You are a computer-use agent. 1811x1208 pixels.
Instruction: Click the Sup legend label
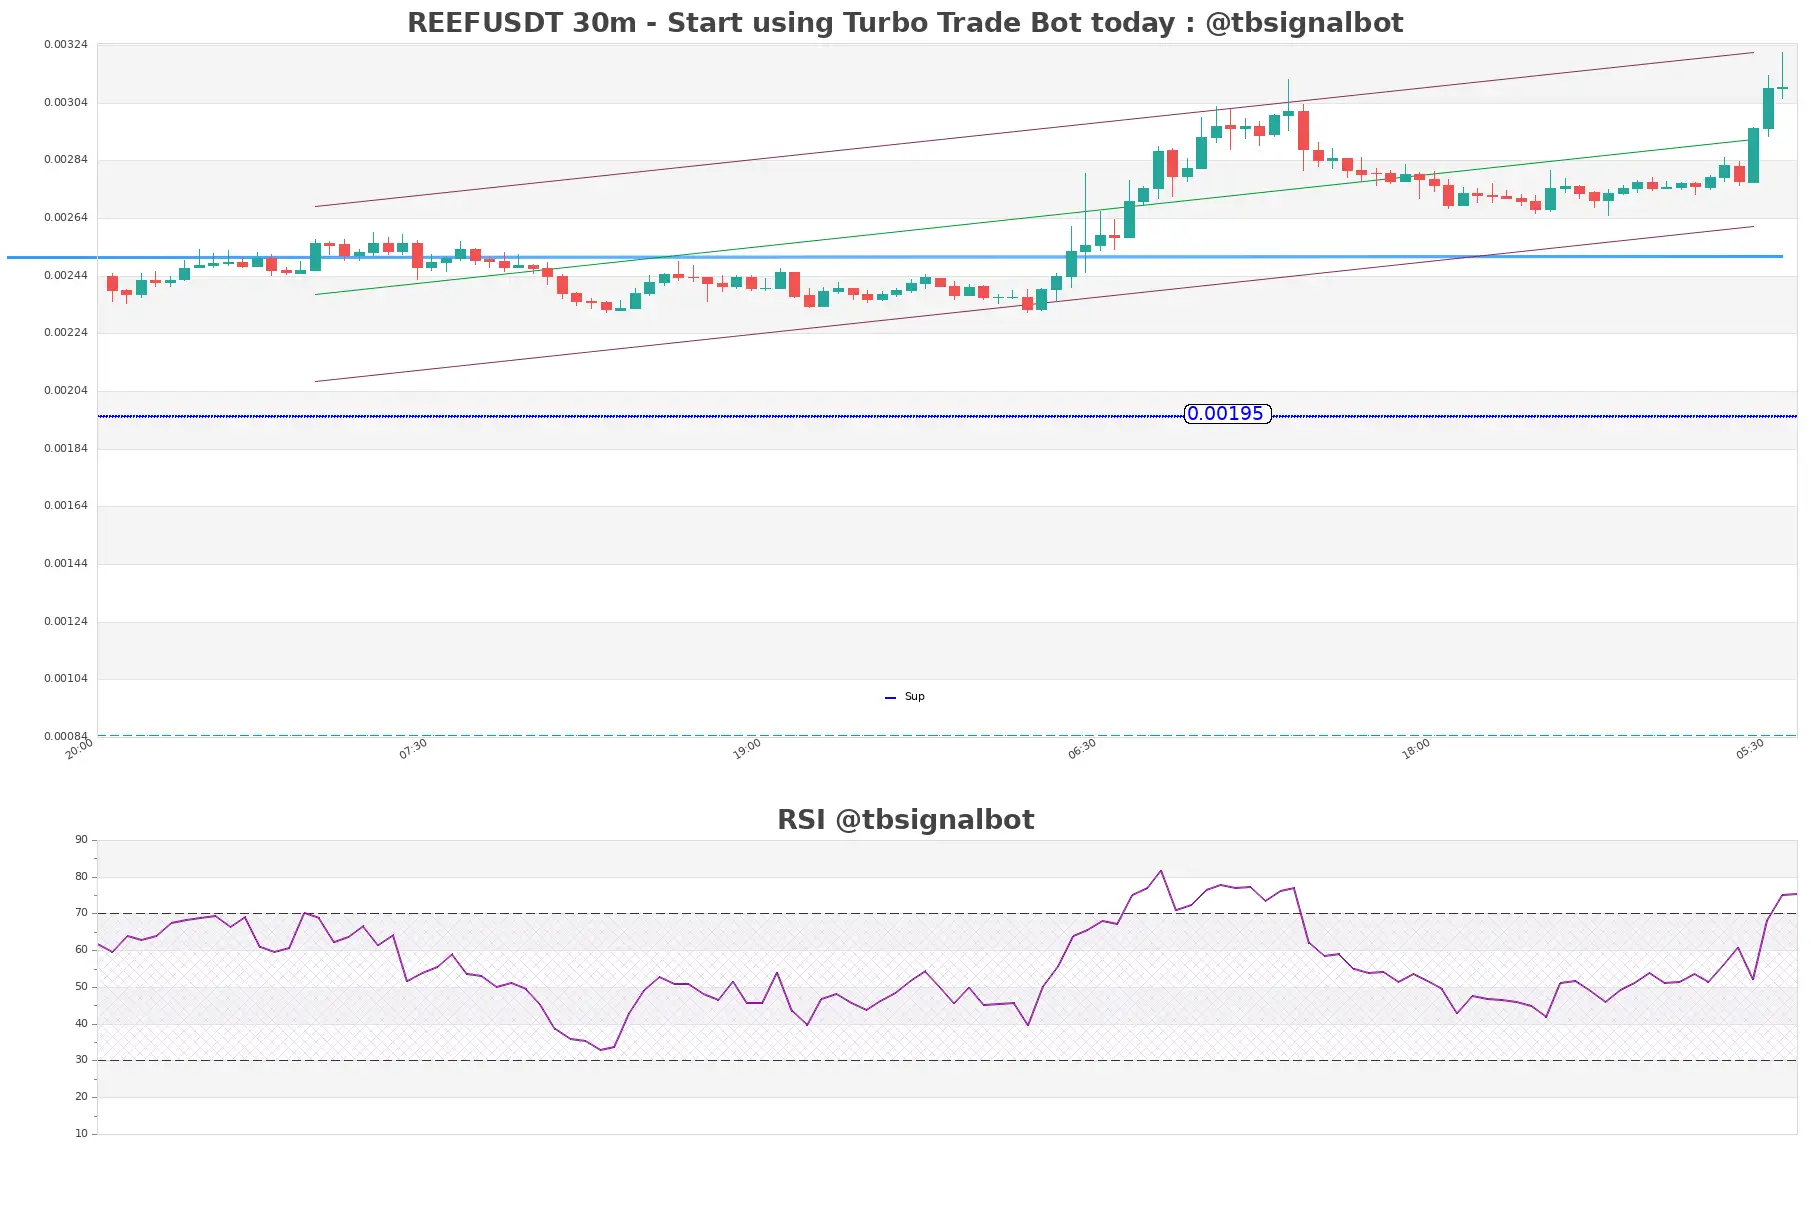[x=914, y=696]
